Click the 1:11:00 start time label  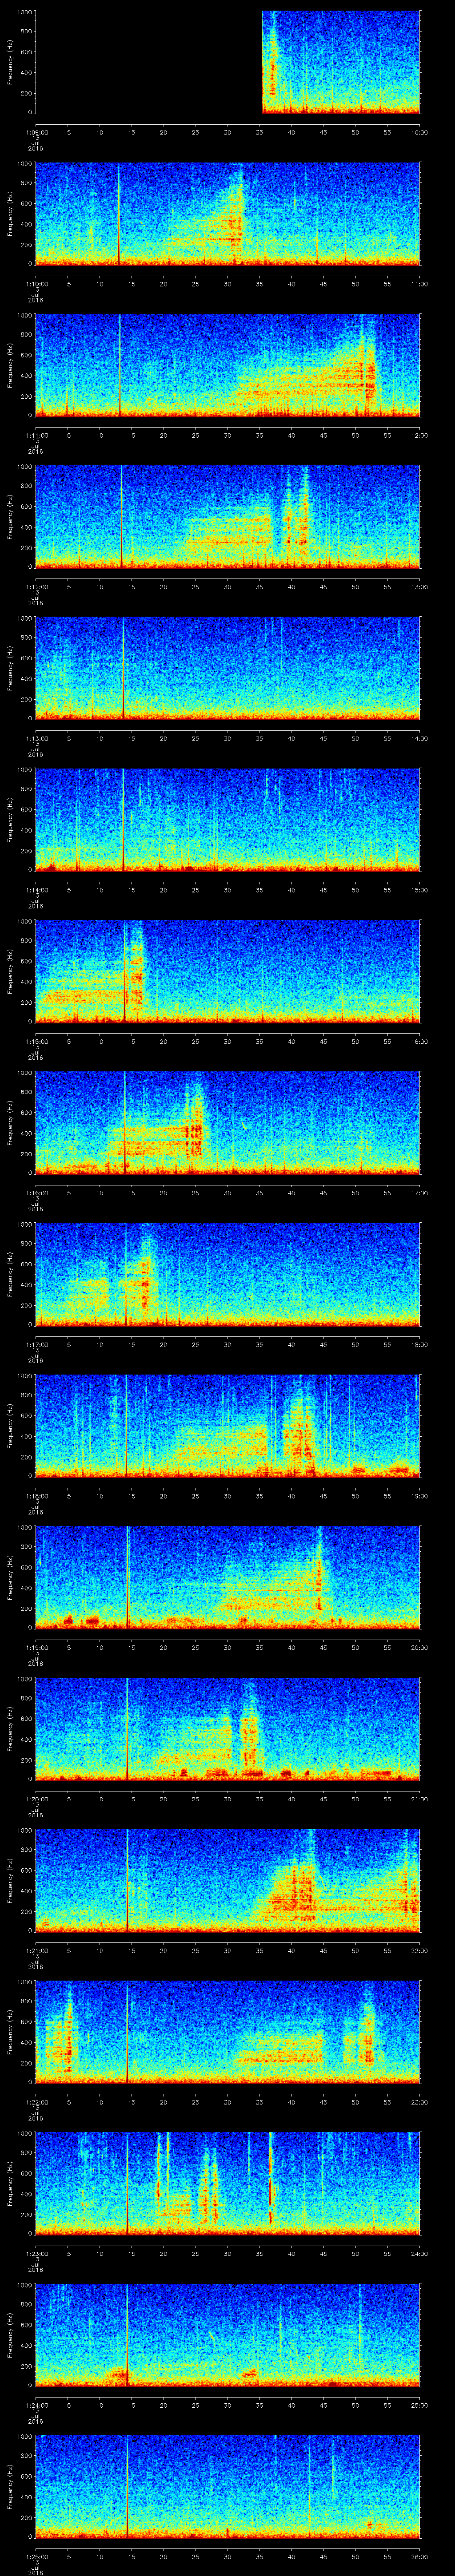[37, 435]
